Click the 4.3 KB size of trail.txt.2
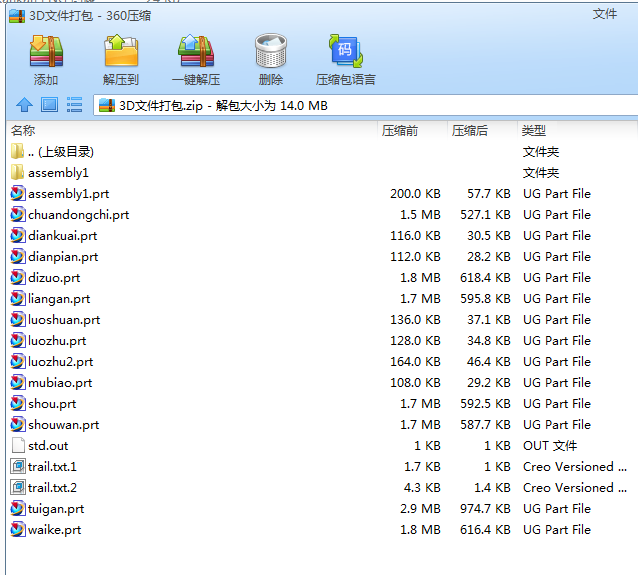The image size is (638, 575). 422,488
